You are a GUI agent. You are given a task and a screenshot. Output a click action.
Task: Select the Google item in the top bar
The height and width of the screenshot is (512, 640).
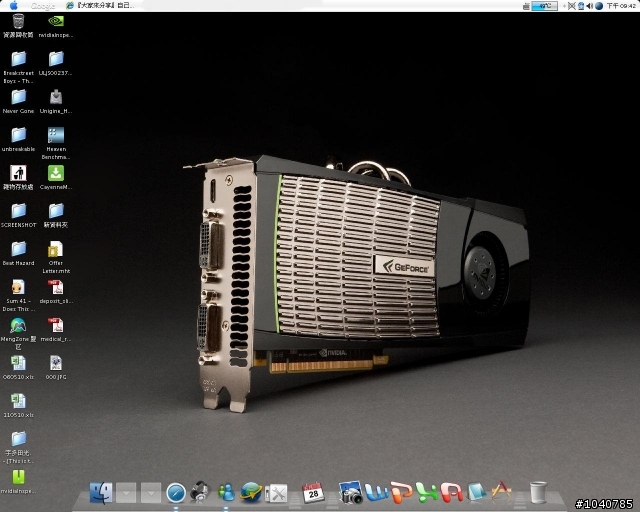[x=43, y=6]
